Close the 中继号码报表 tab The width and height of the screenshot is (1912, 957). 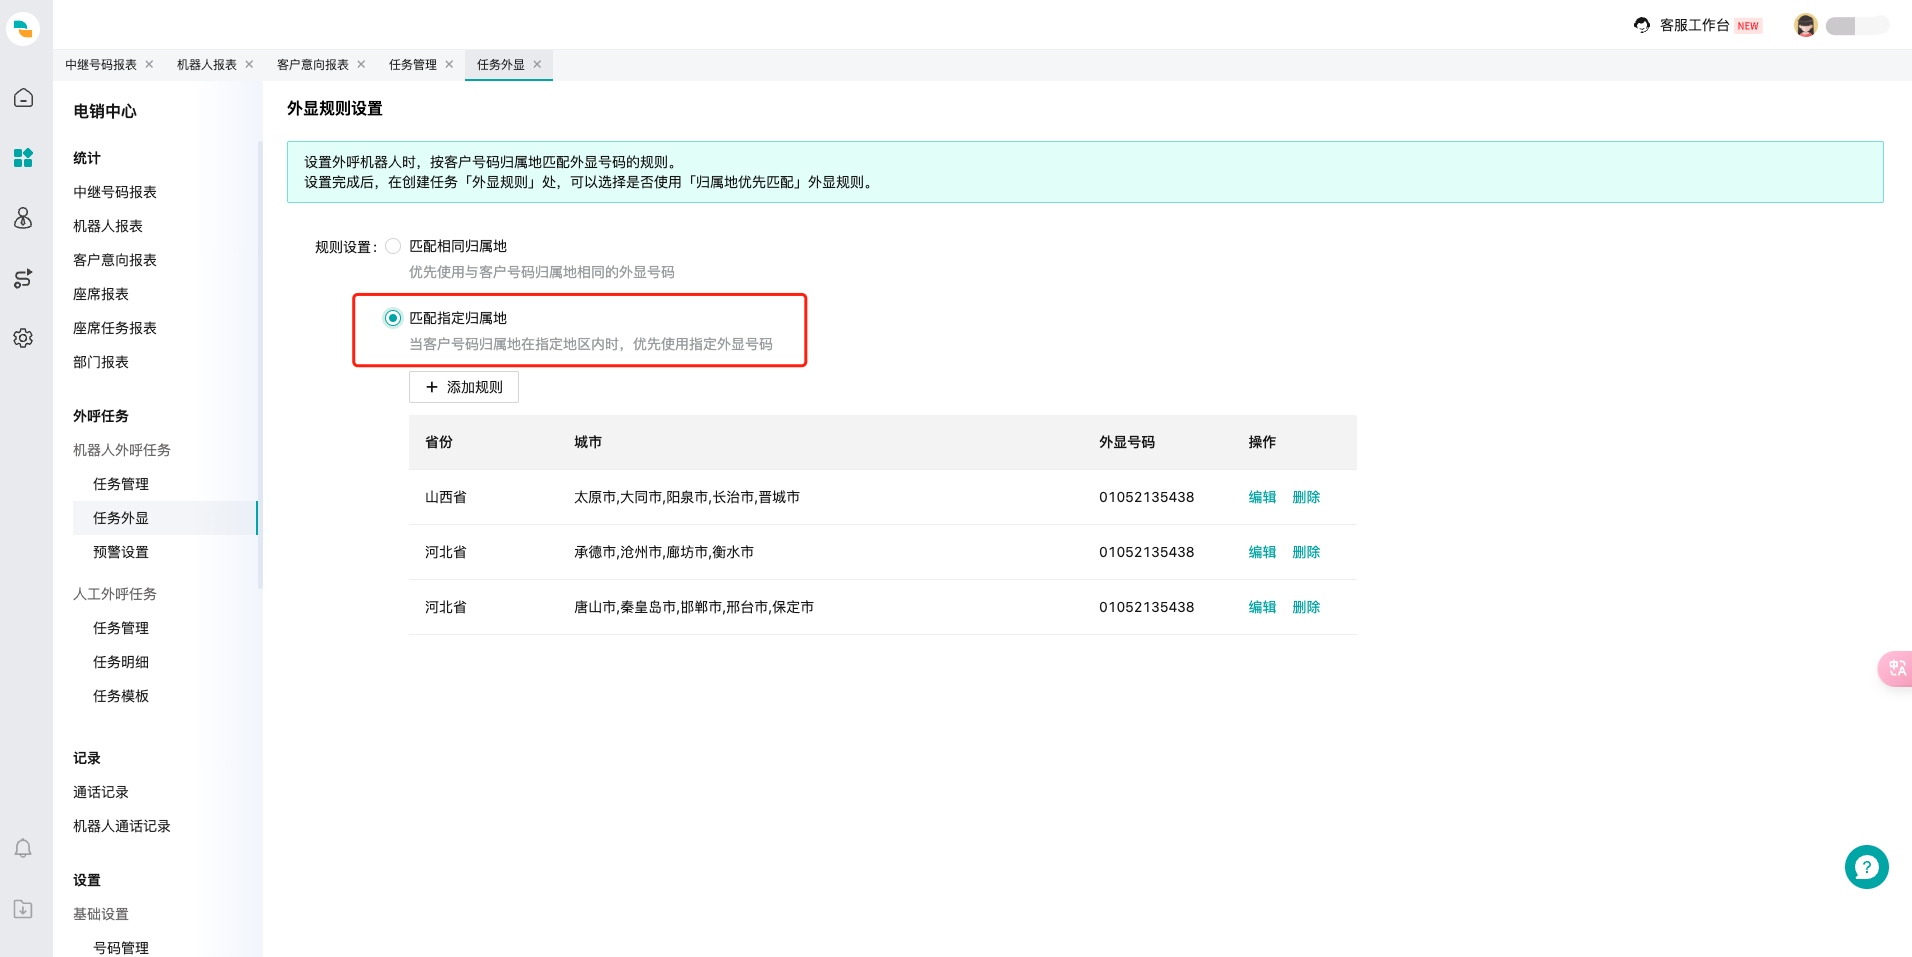coord(149,64)
